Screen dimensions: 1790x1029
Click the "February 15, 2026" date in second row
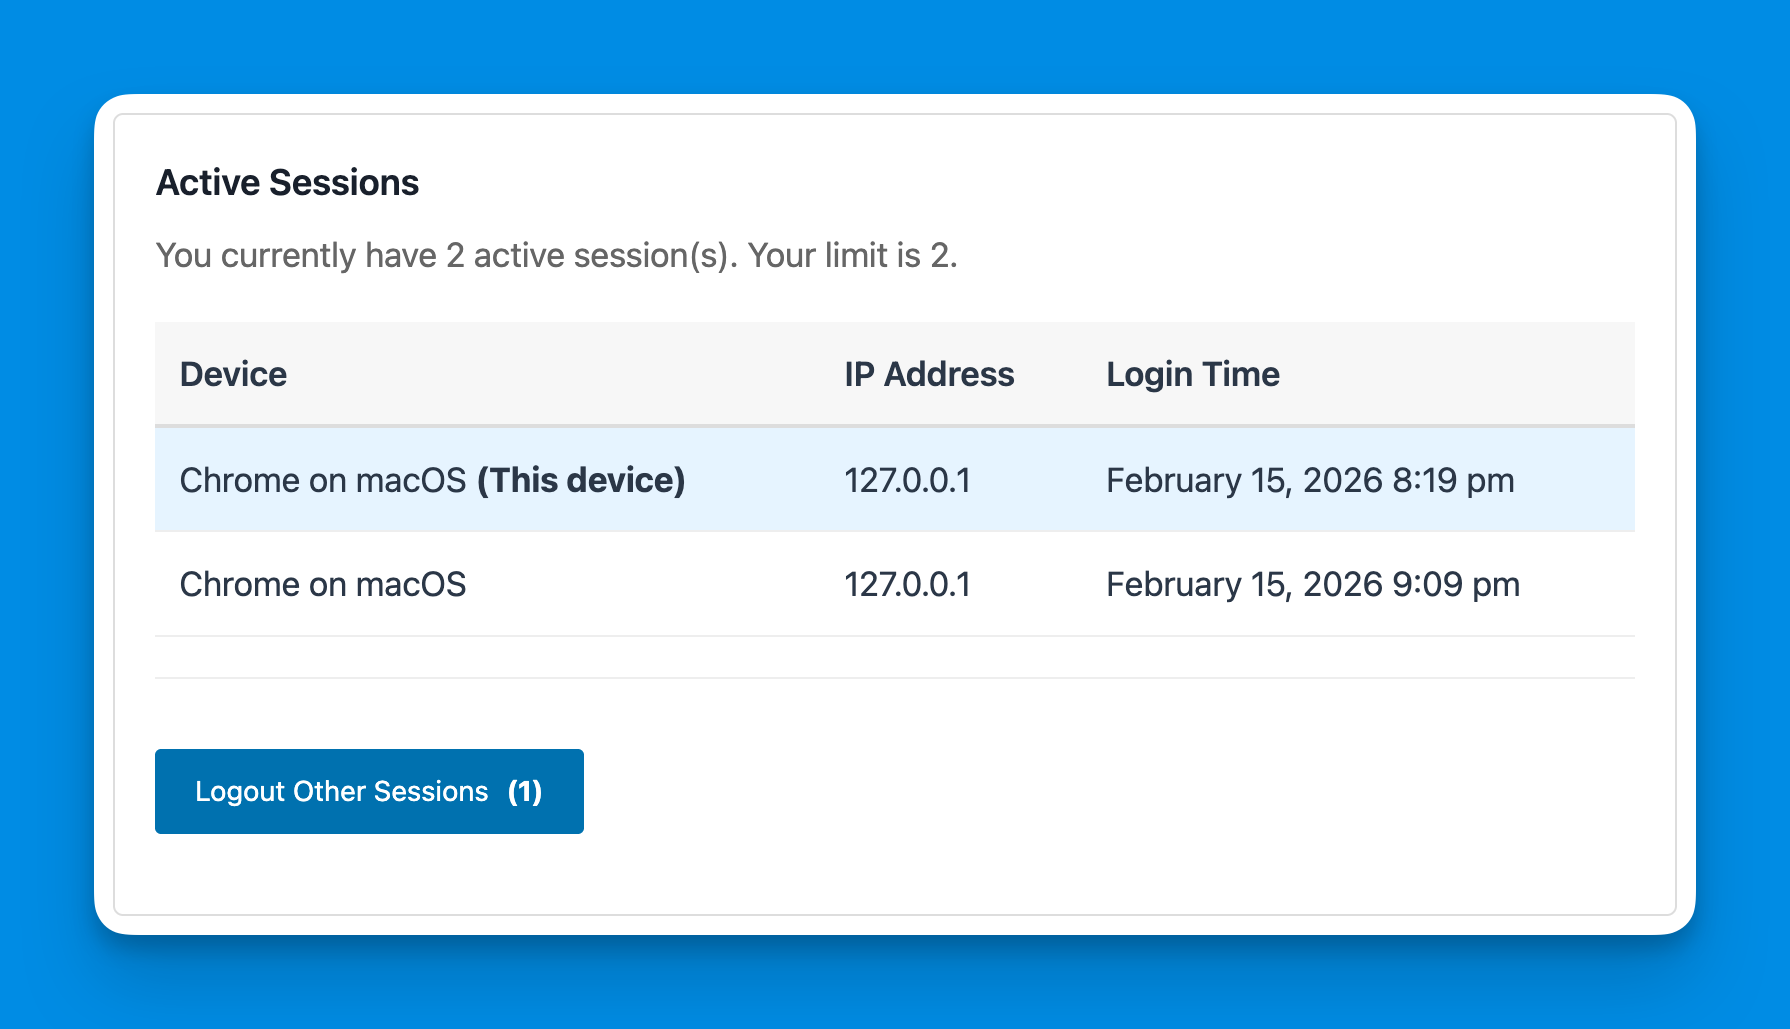coord(1244,584)
